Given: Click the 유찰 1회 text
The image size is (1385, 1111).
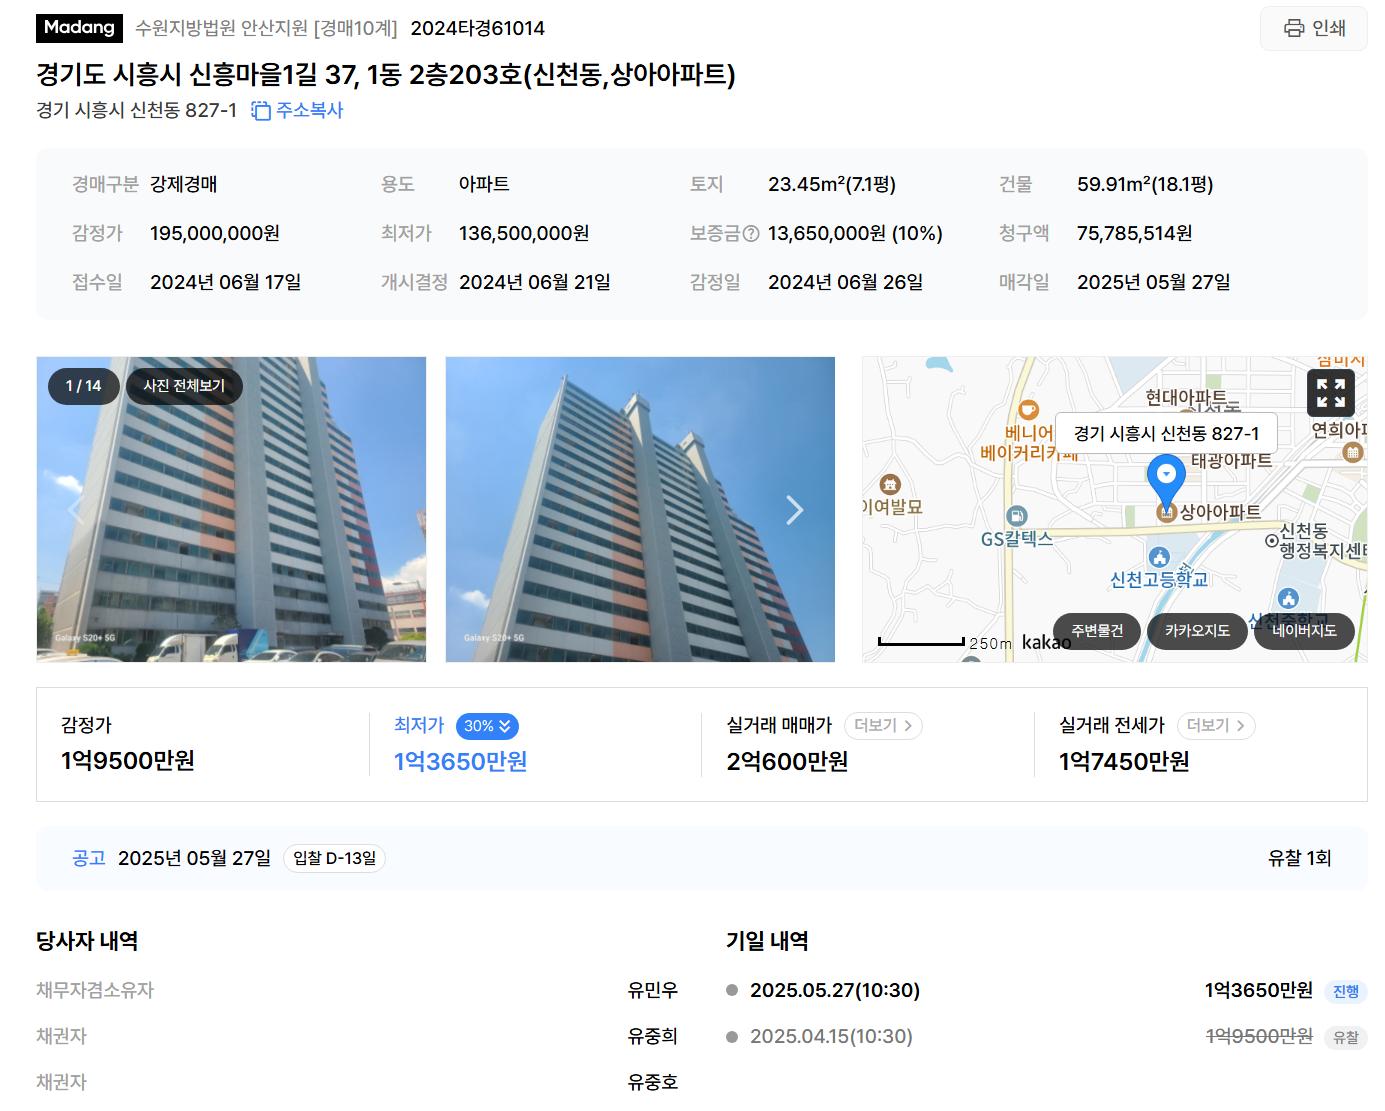Looking at the screenshot, I should coord(1299,858).
